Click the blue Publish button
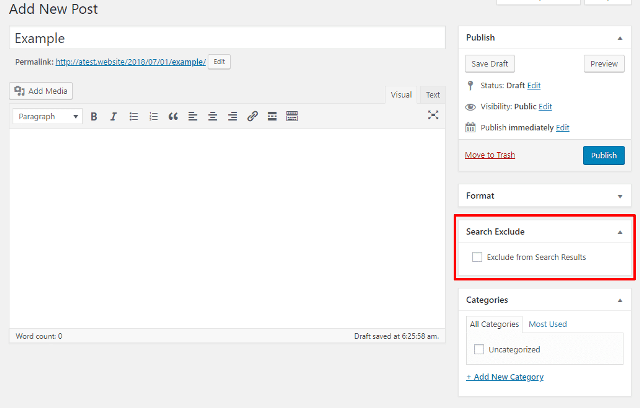This screenshot has height=408, width=640. pos(604,155)
